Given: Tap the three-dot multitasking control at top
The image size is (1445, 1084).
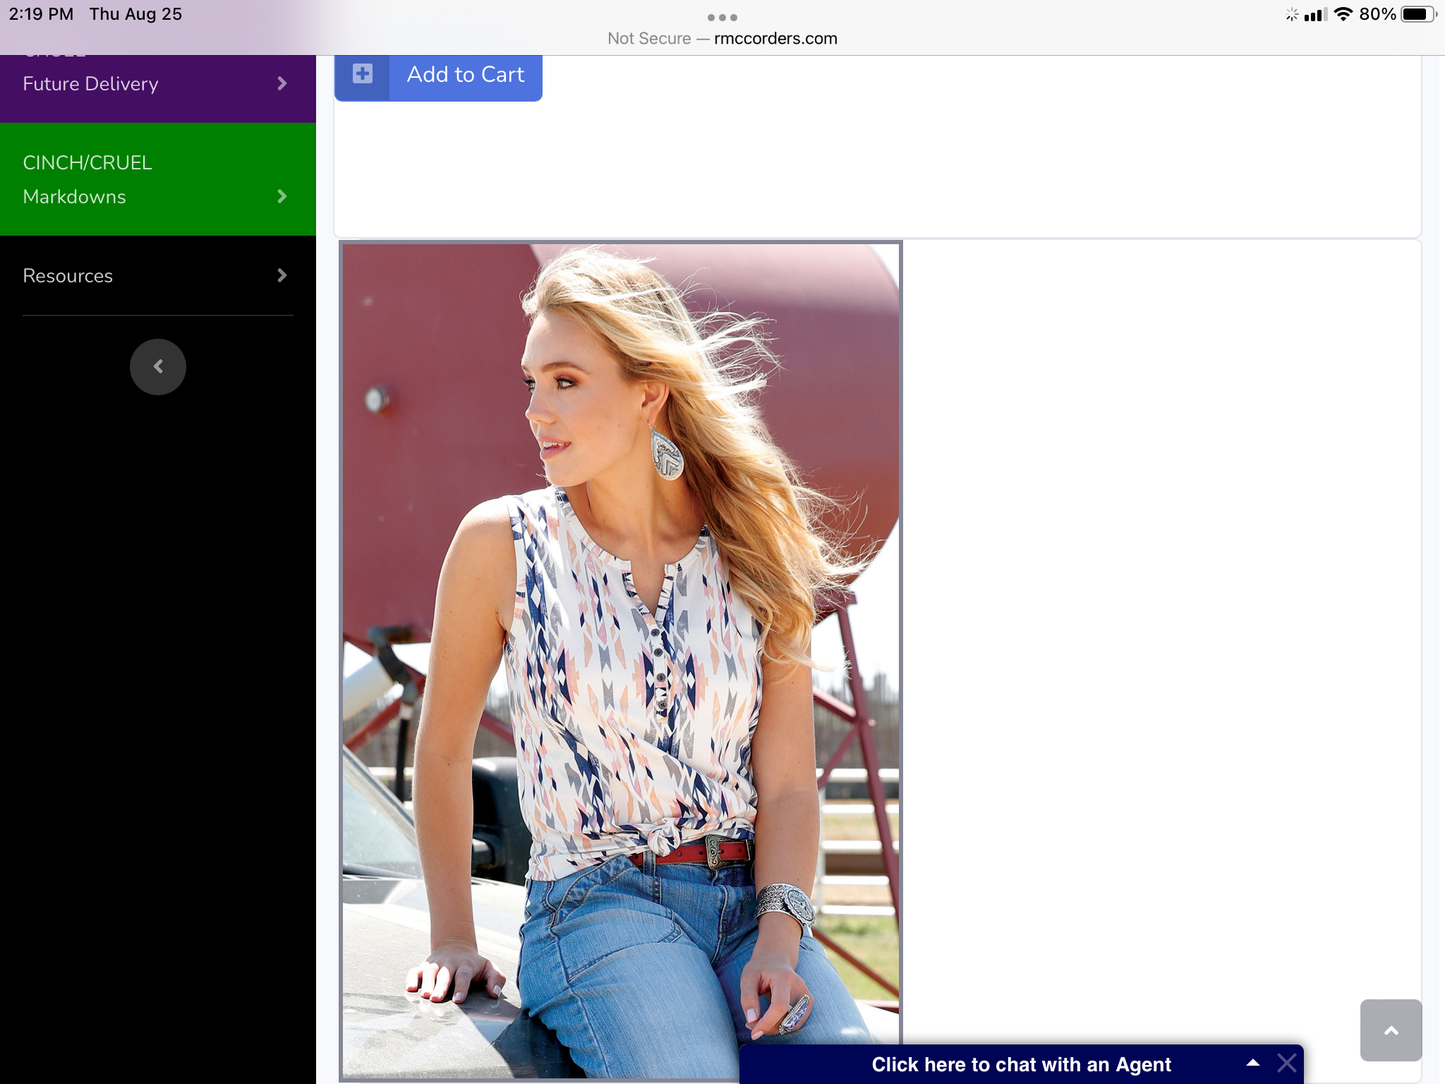Looking at the screenshot, I should 722,17.
